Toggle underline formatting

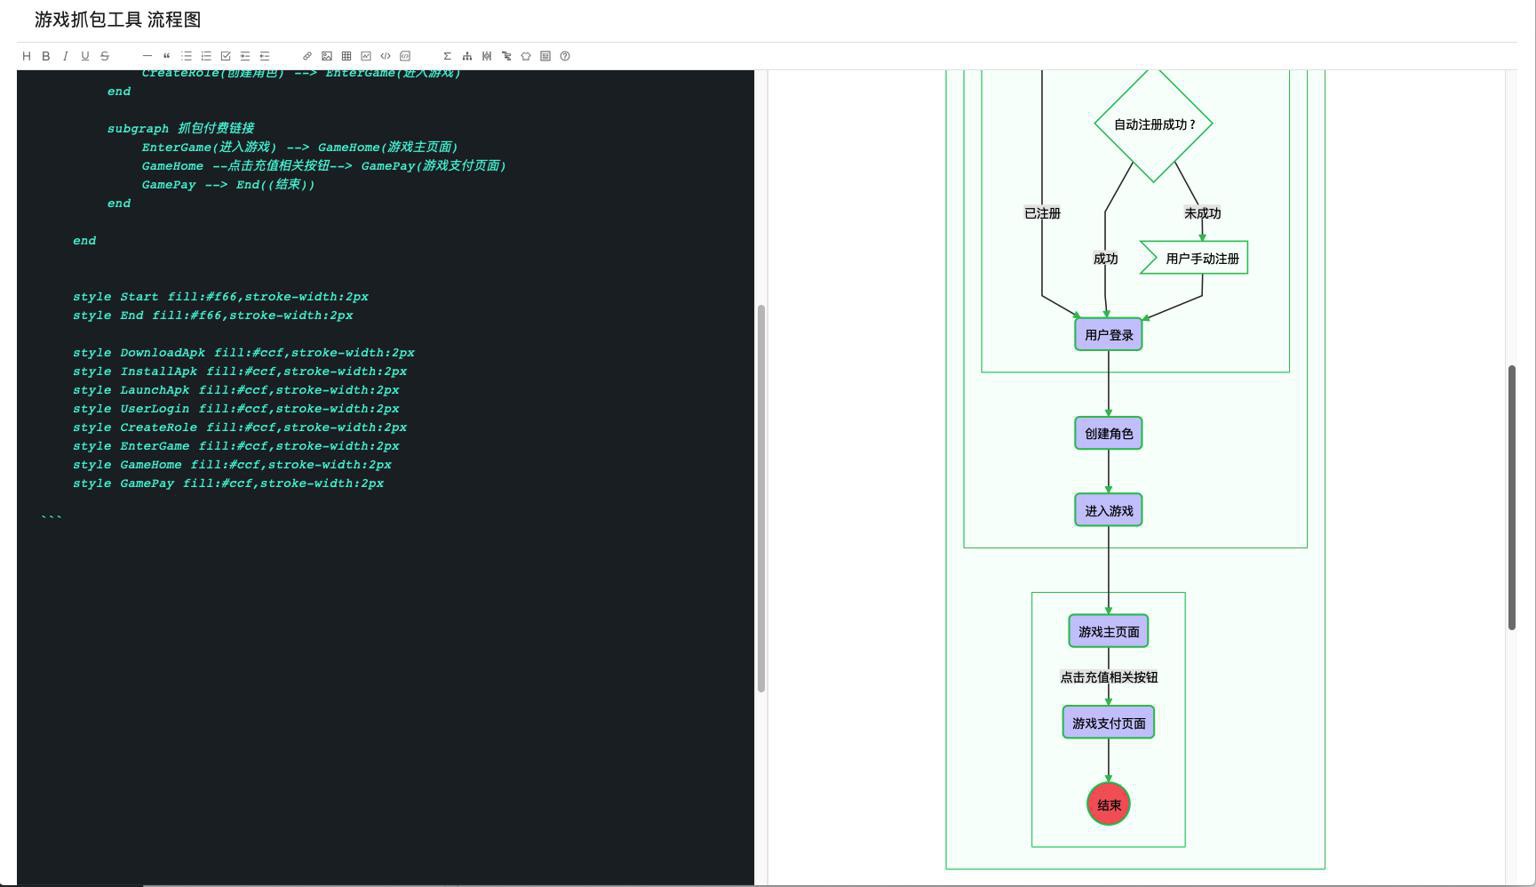click(85, 56)
